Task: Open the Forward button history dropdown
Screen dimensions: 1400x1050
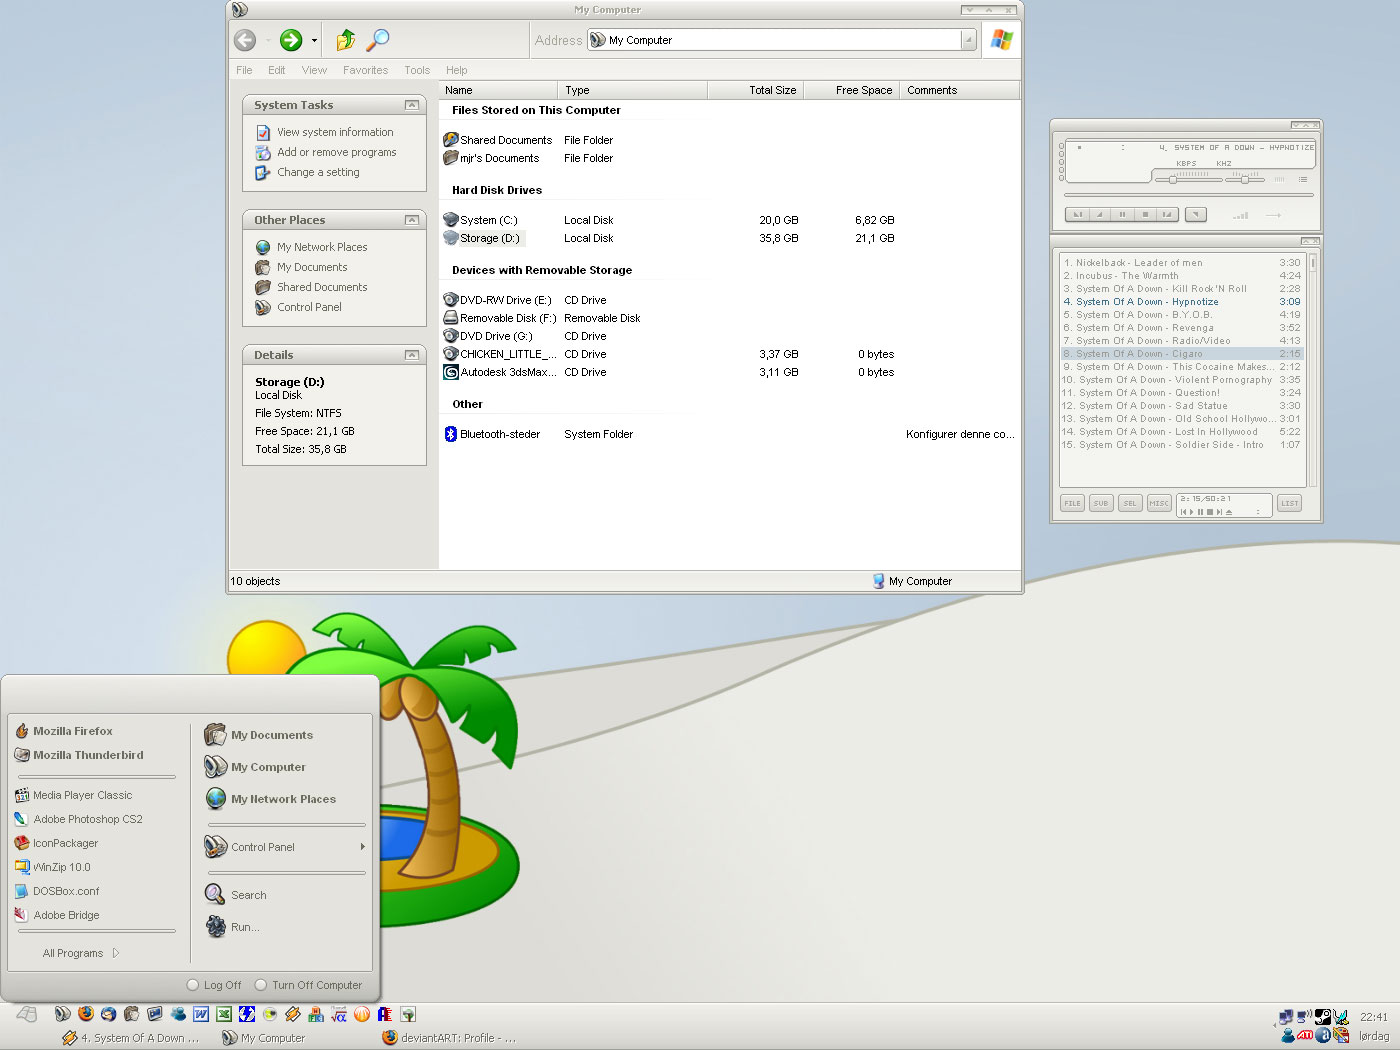Action: click(314, 41)
